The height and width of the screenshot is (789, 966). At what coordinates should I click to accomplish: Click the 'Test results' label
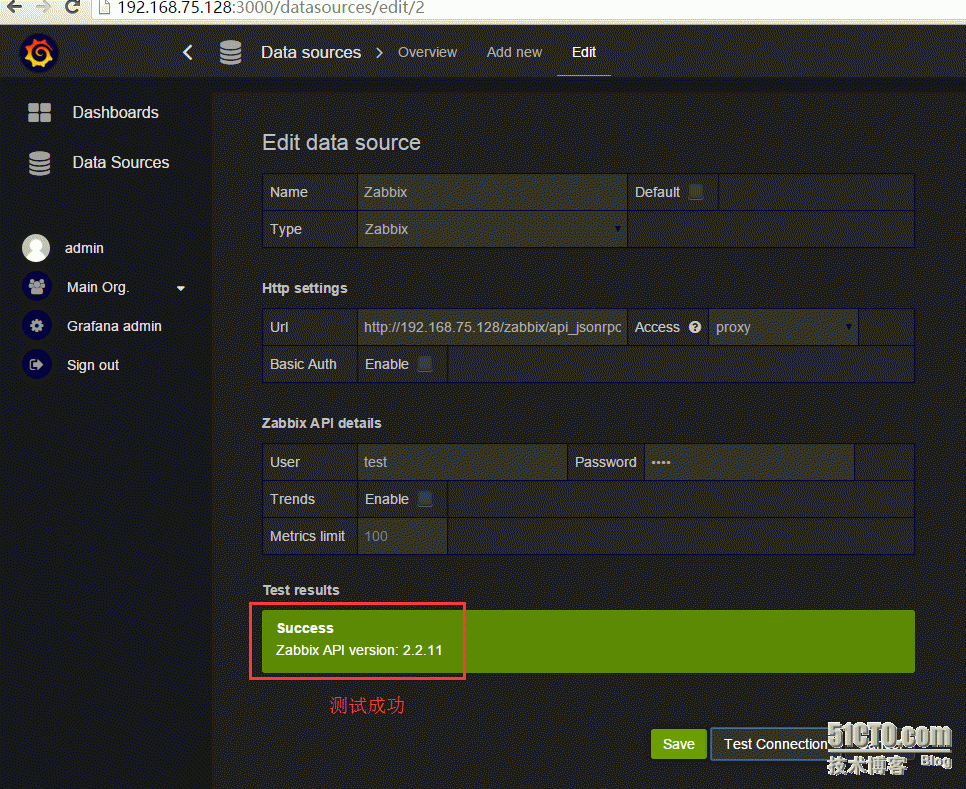tap(301, 590)
